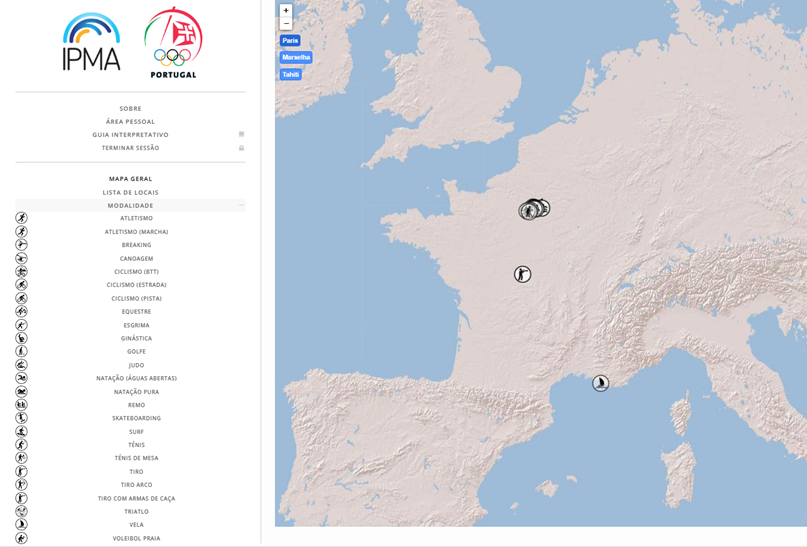Center the map on Tahiti
Viewport: 807px width, 547px height.
click(290, 74)
